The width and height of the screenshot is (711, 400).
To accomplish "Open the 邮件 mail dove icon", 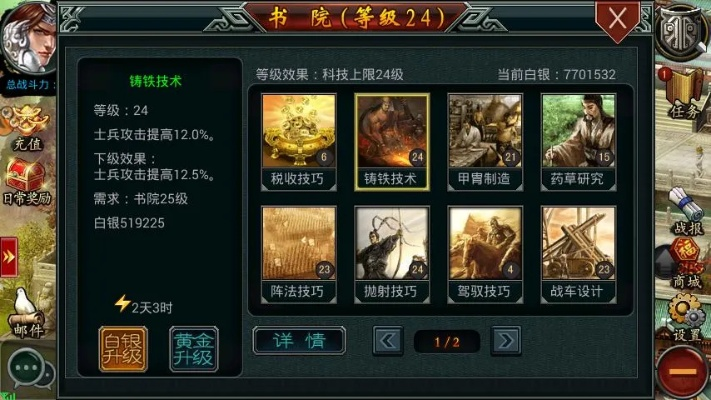I will [x=26, y=313].
